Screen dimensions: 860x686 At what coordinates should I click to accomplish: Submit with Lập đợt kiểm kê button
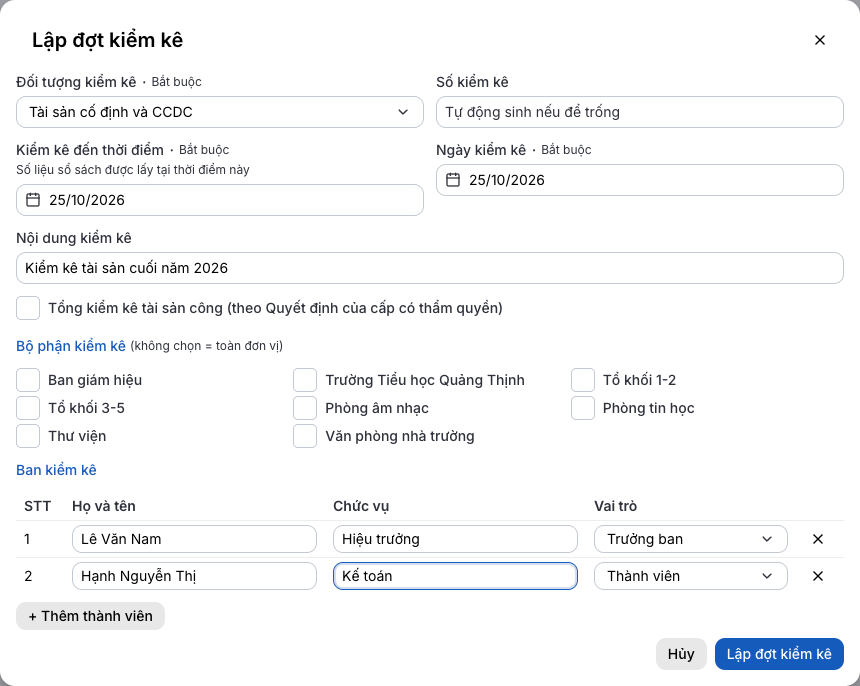pos(779,654)
